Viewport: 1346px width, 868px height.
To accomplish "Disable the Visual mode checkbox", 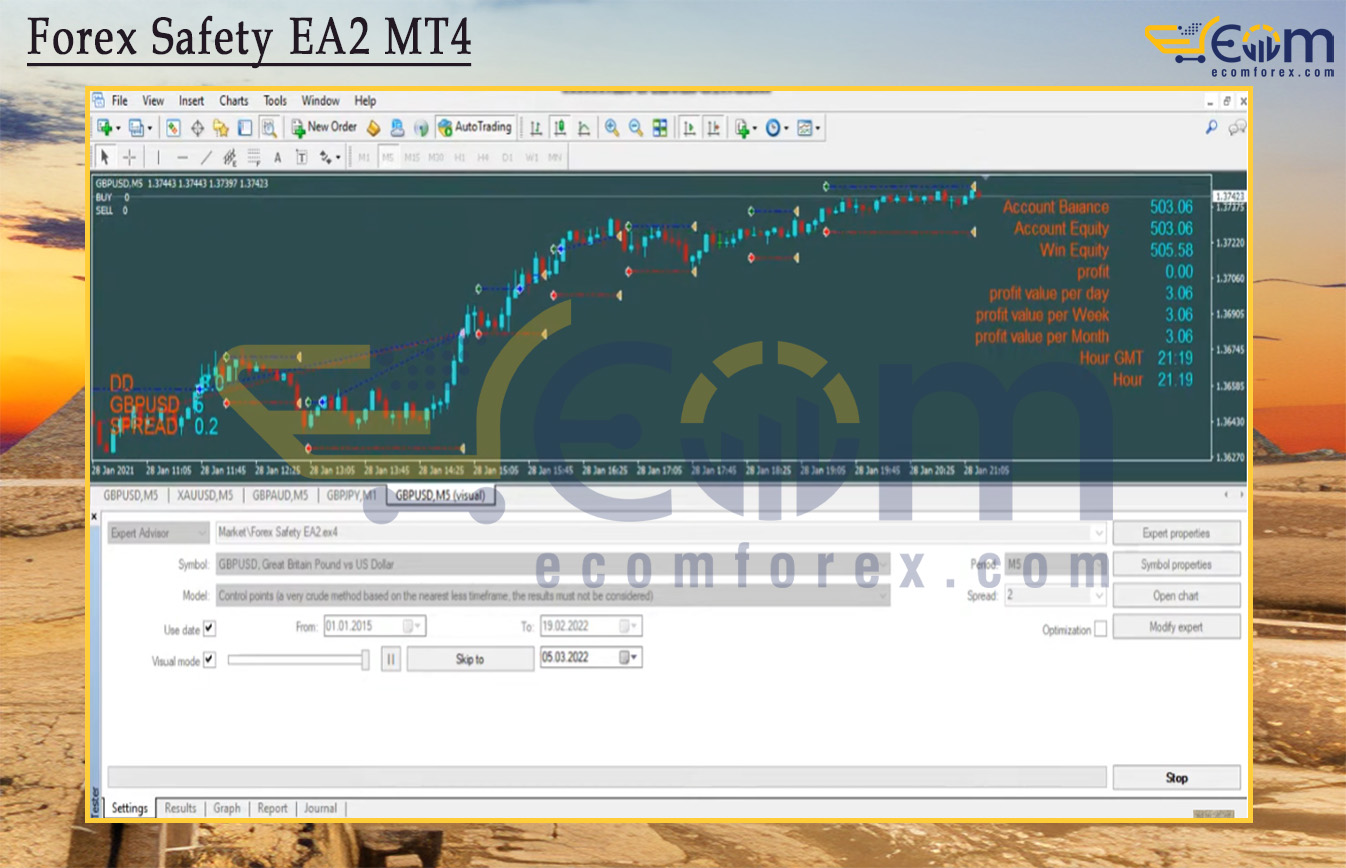I will [x=209, y=660].
